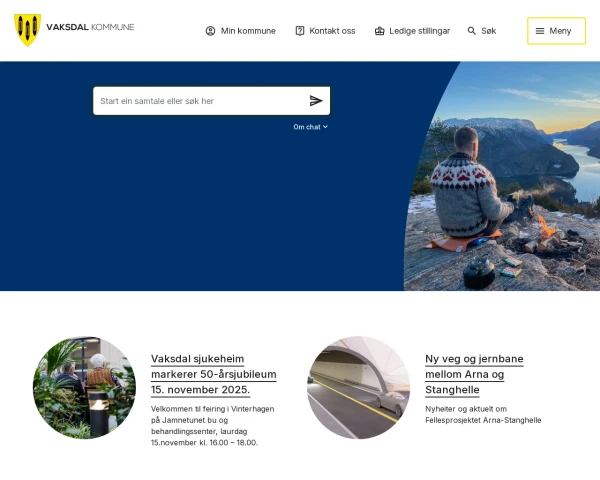Click the tunnel road circular thumbnail
The image size is (600, 480).
tap(358, 387)
